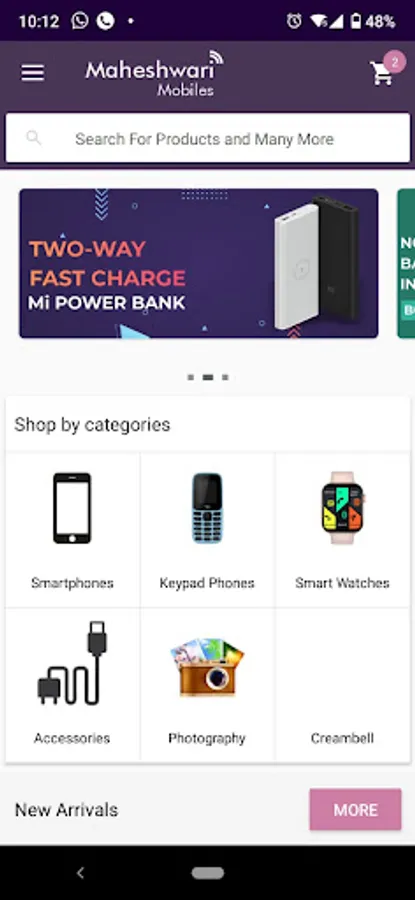This screenshot has height=900, width=415.
Task: Tap the cart badge showing 2
Action: coord(394,61)
